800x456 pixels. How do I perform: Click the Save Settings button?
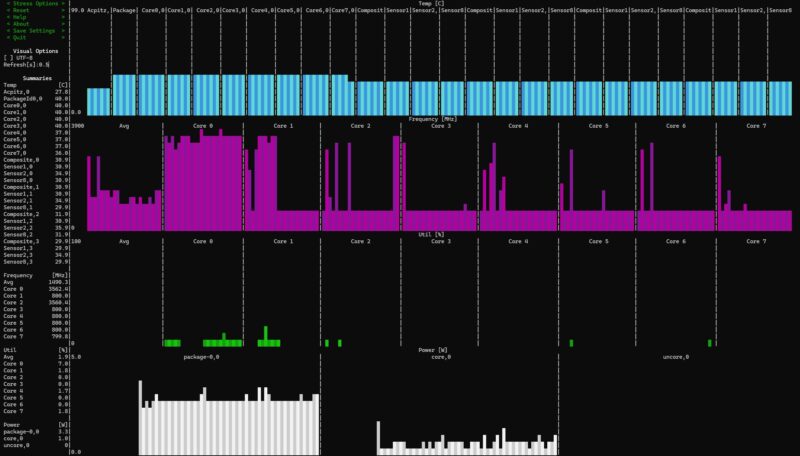tap(35, 31)
